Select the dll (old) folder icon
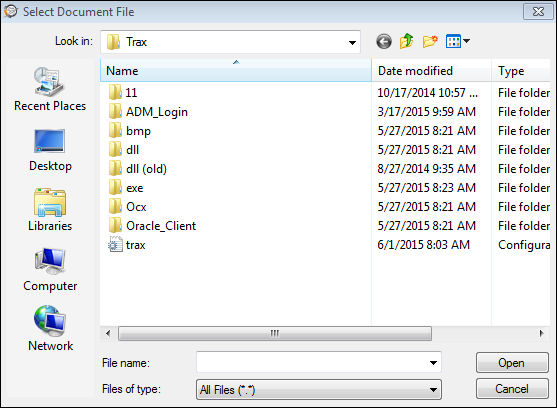Viewport: 557px width, 408px height. [115, 169]
